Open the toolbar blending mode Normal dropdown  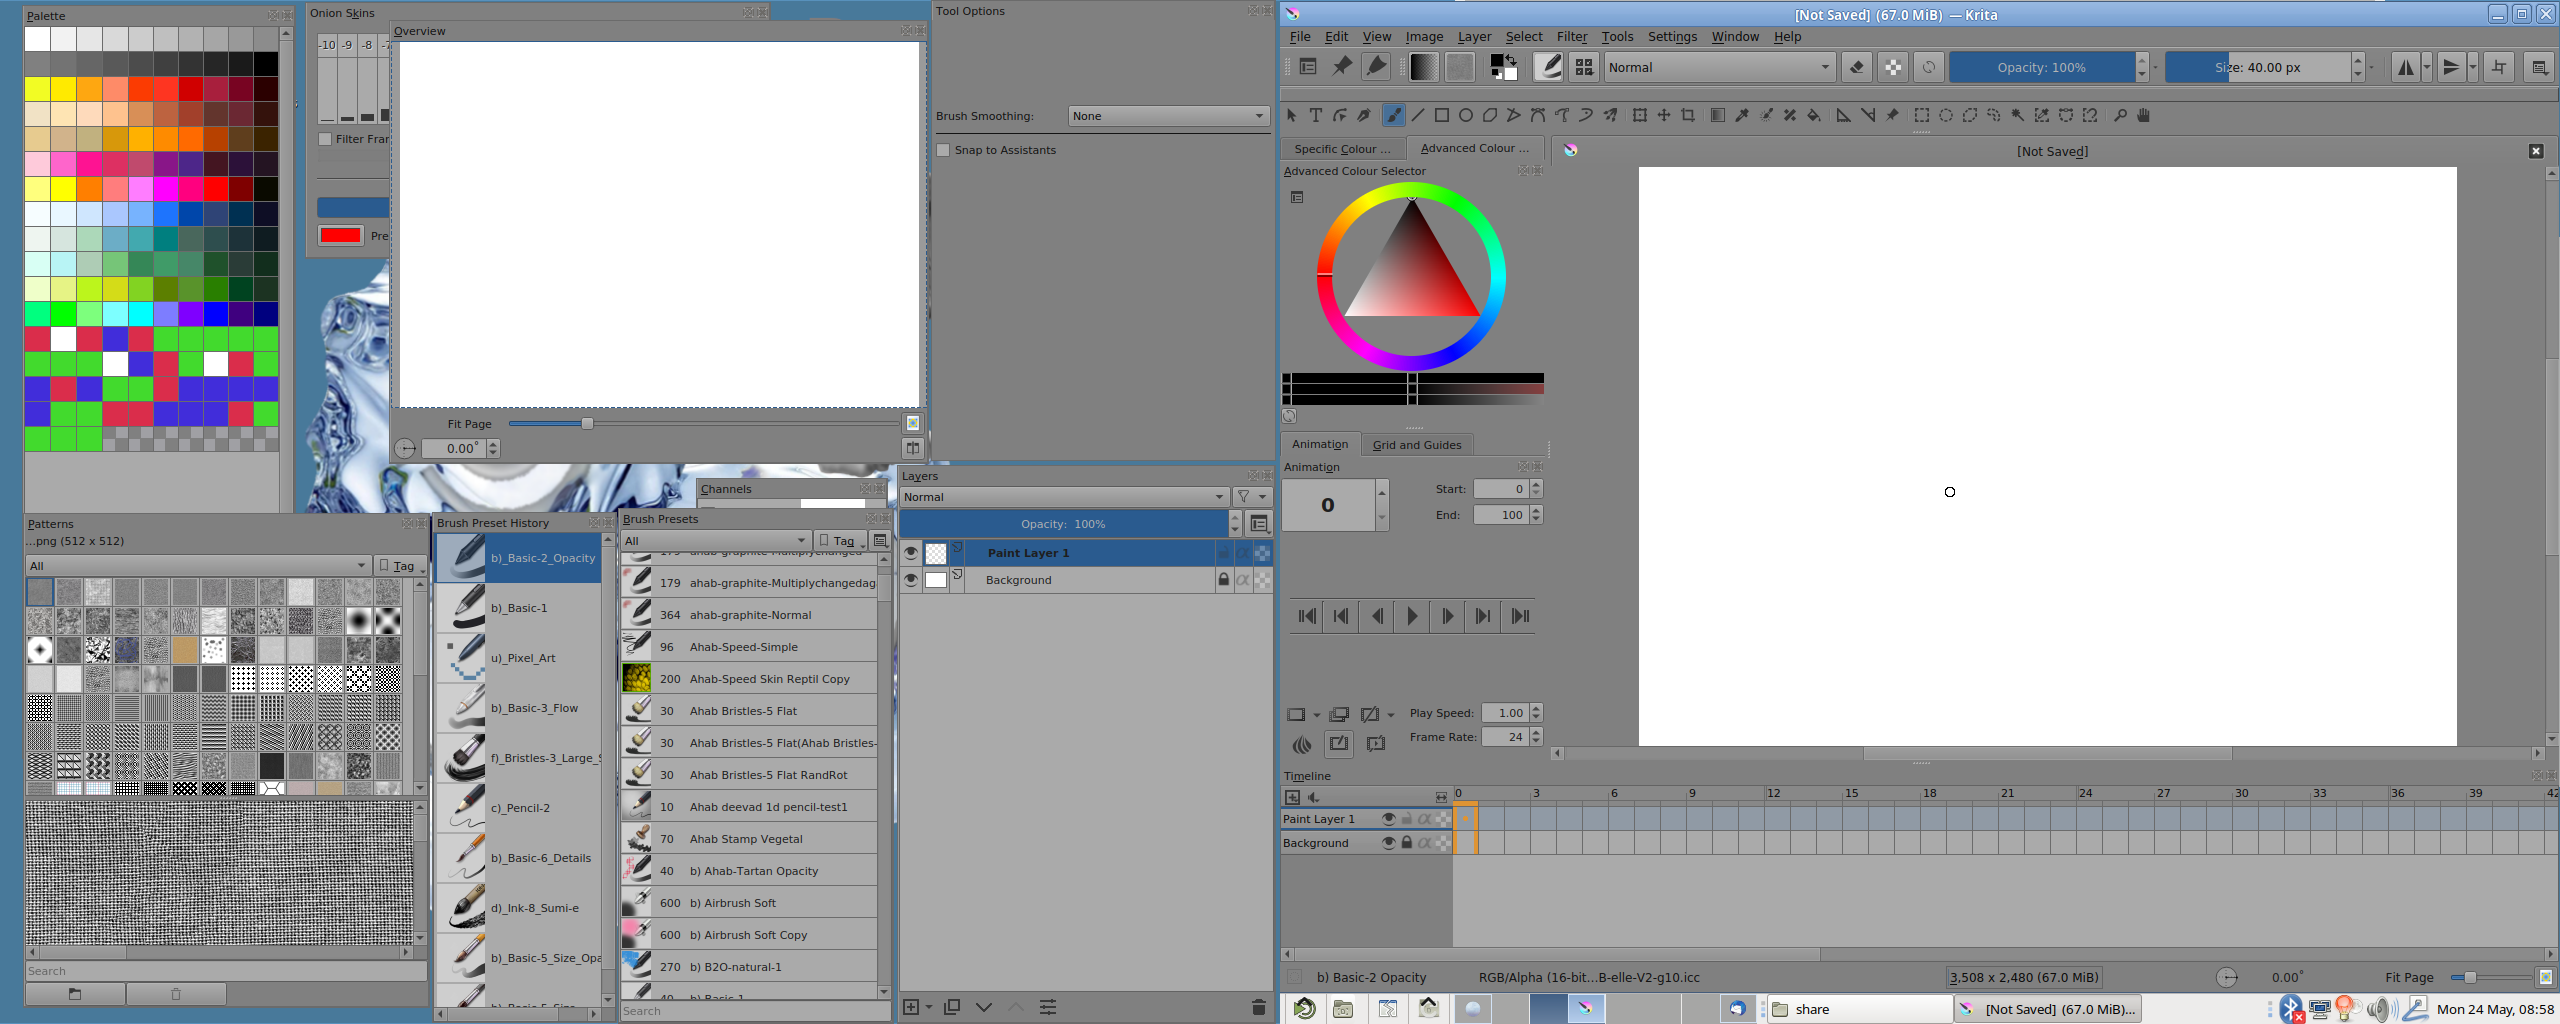click(x=1719, y=67)
